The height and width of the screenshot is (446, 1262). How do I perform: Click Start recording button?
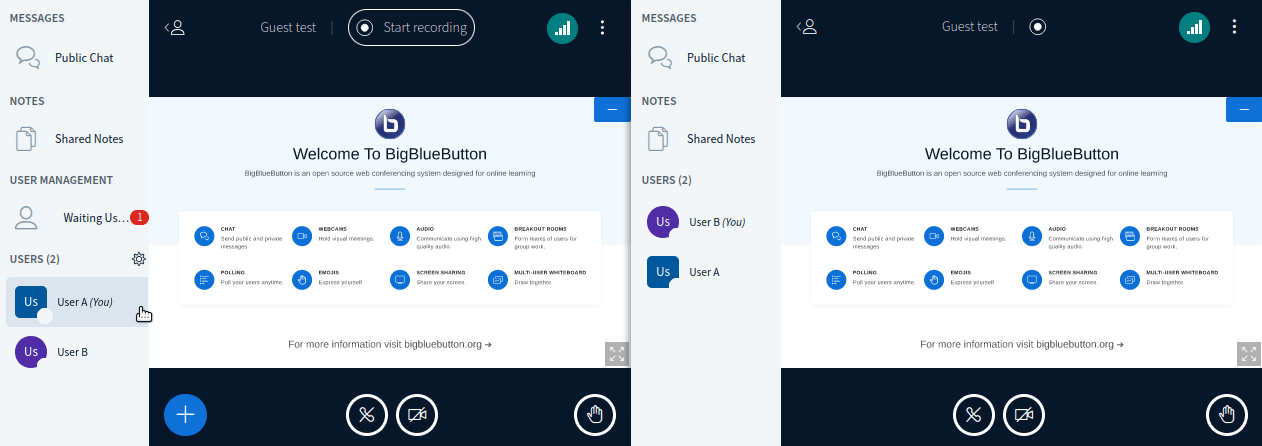pyautogui.click(x=411, y=28)
